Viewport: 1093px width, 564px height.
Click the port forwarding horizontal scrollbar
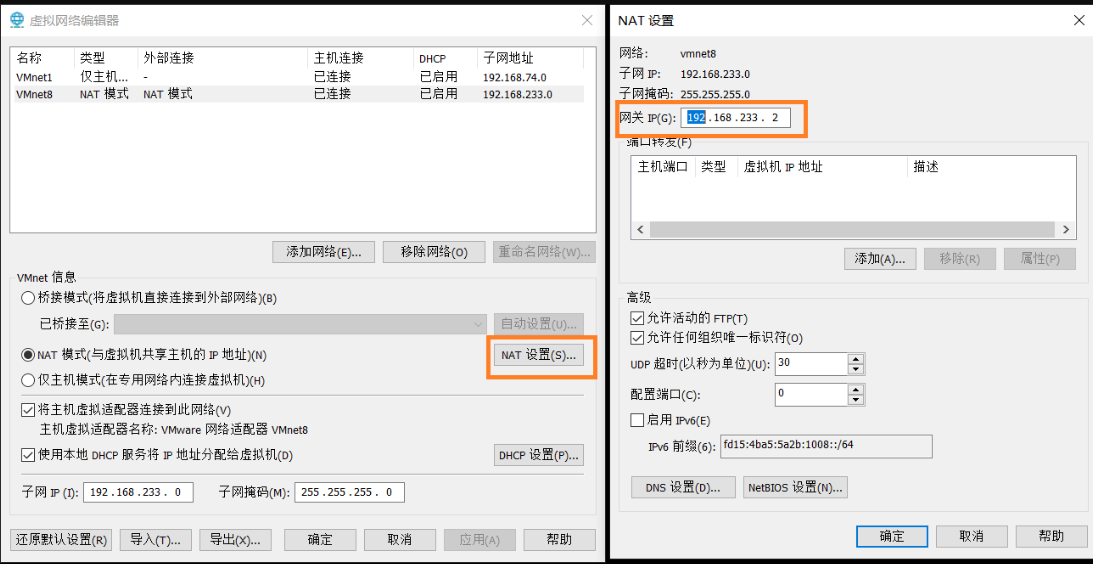853,229
